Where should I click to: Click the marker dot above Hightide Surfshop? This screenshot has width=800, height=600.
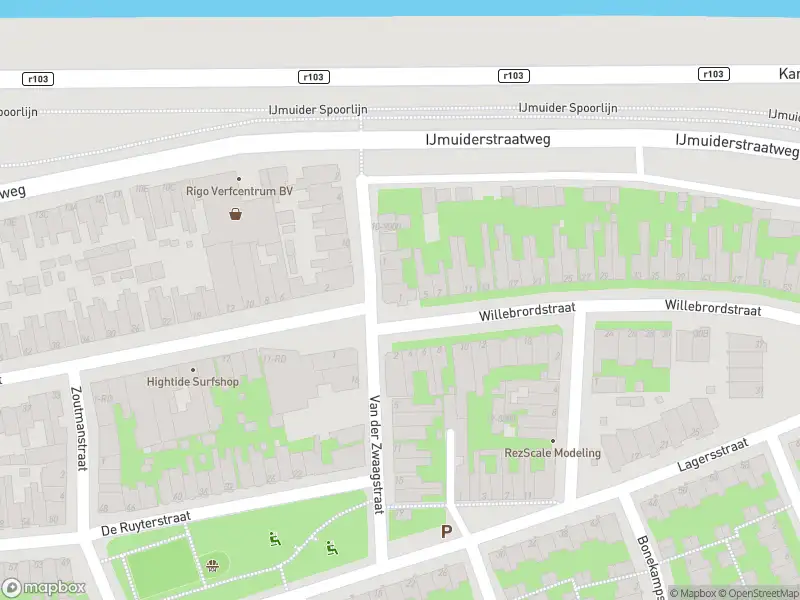[193, 369]
